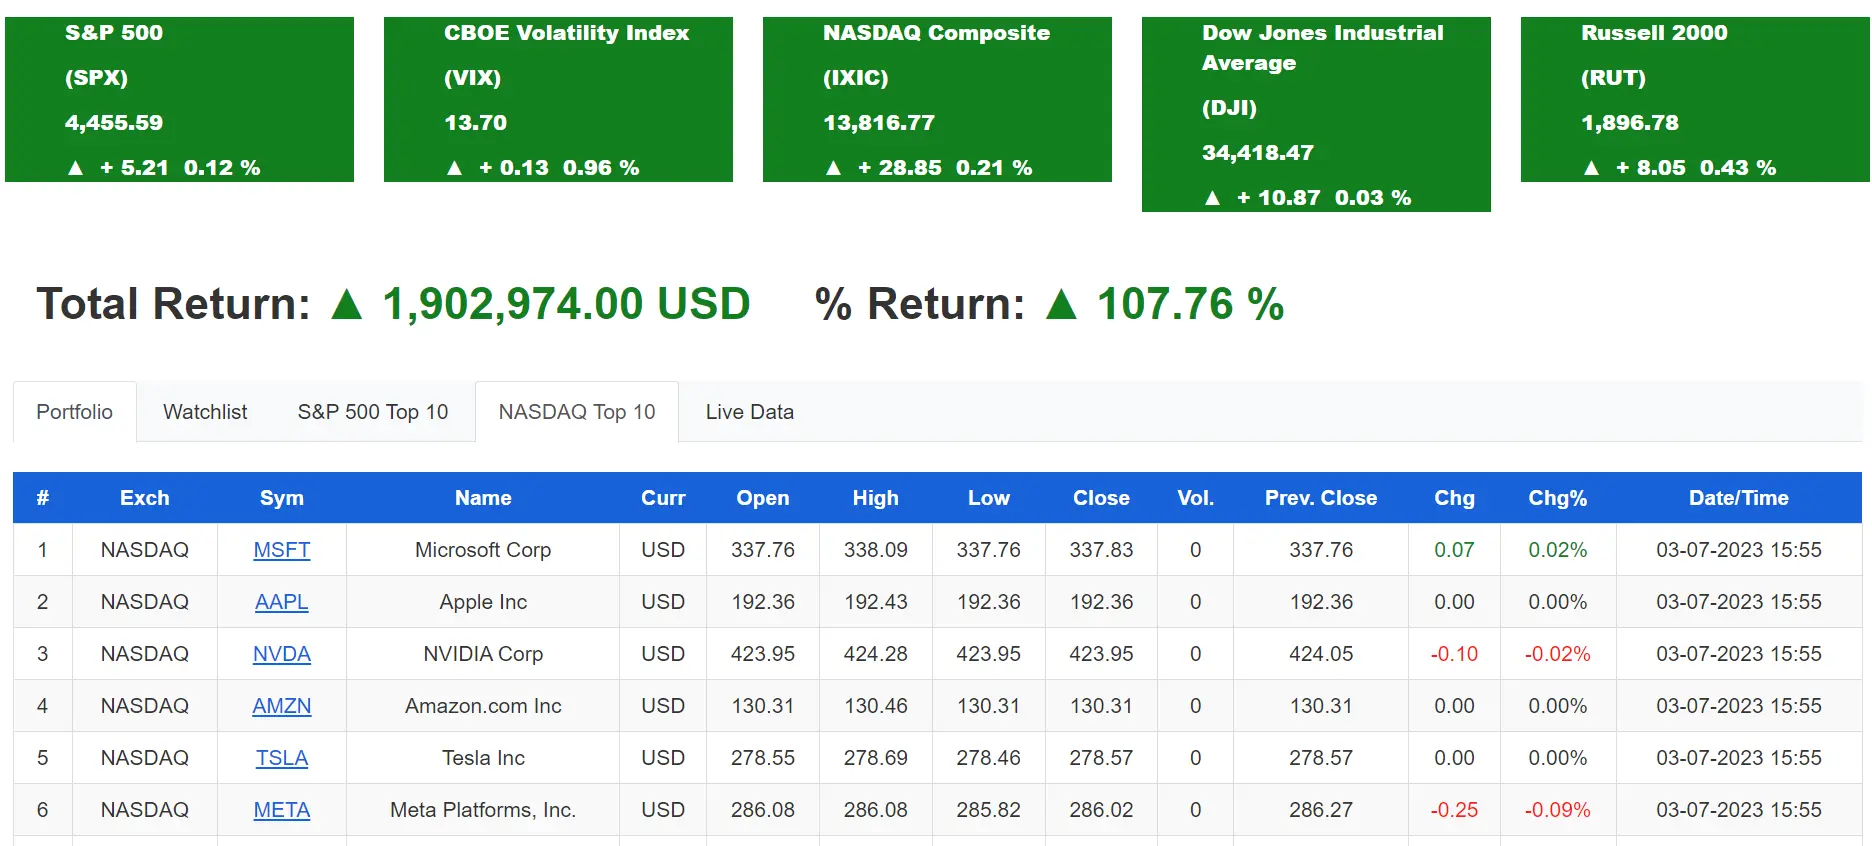Click the Prev. Close column header
Image resolution: width=1872 pixels, height=846 pixels.
pyautogui.click(x=1321, y=498)
